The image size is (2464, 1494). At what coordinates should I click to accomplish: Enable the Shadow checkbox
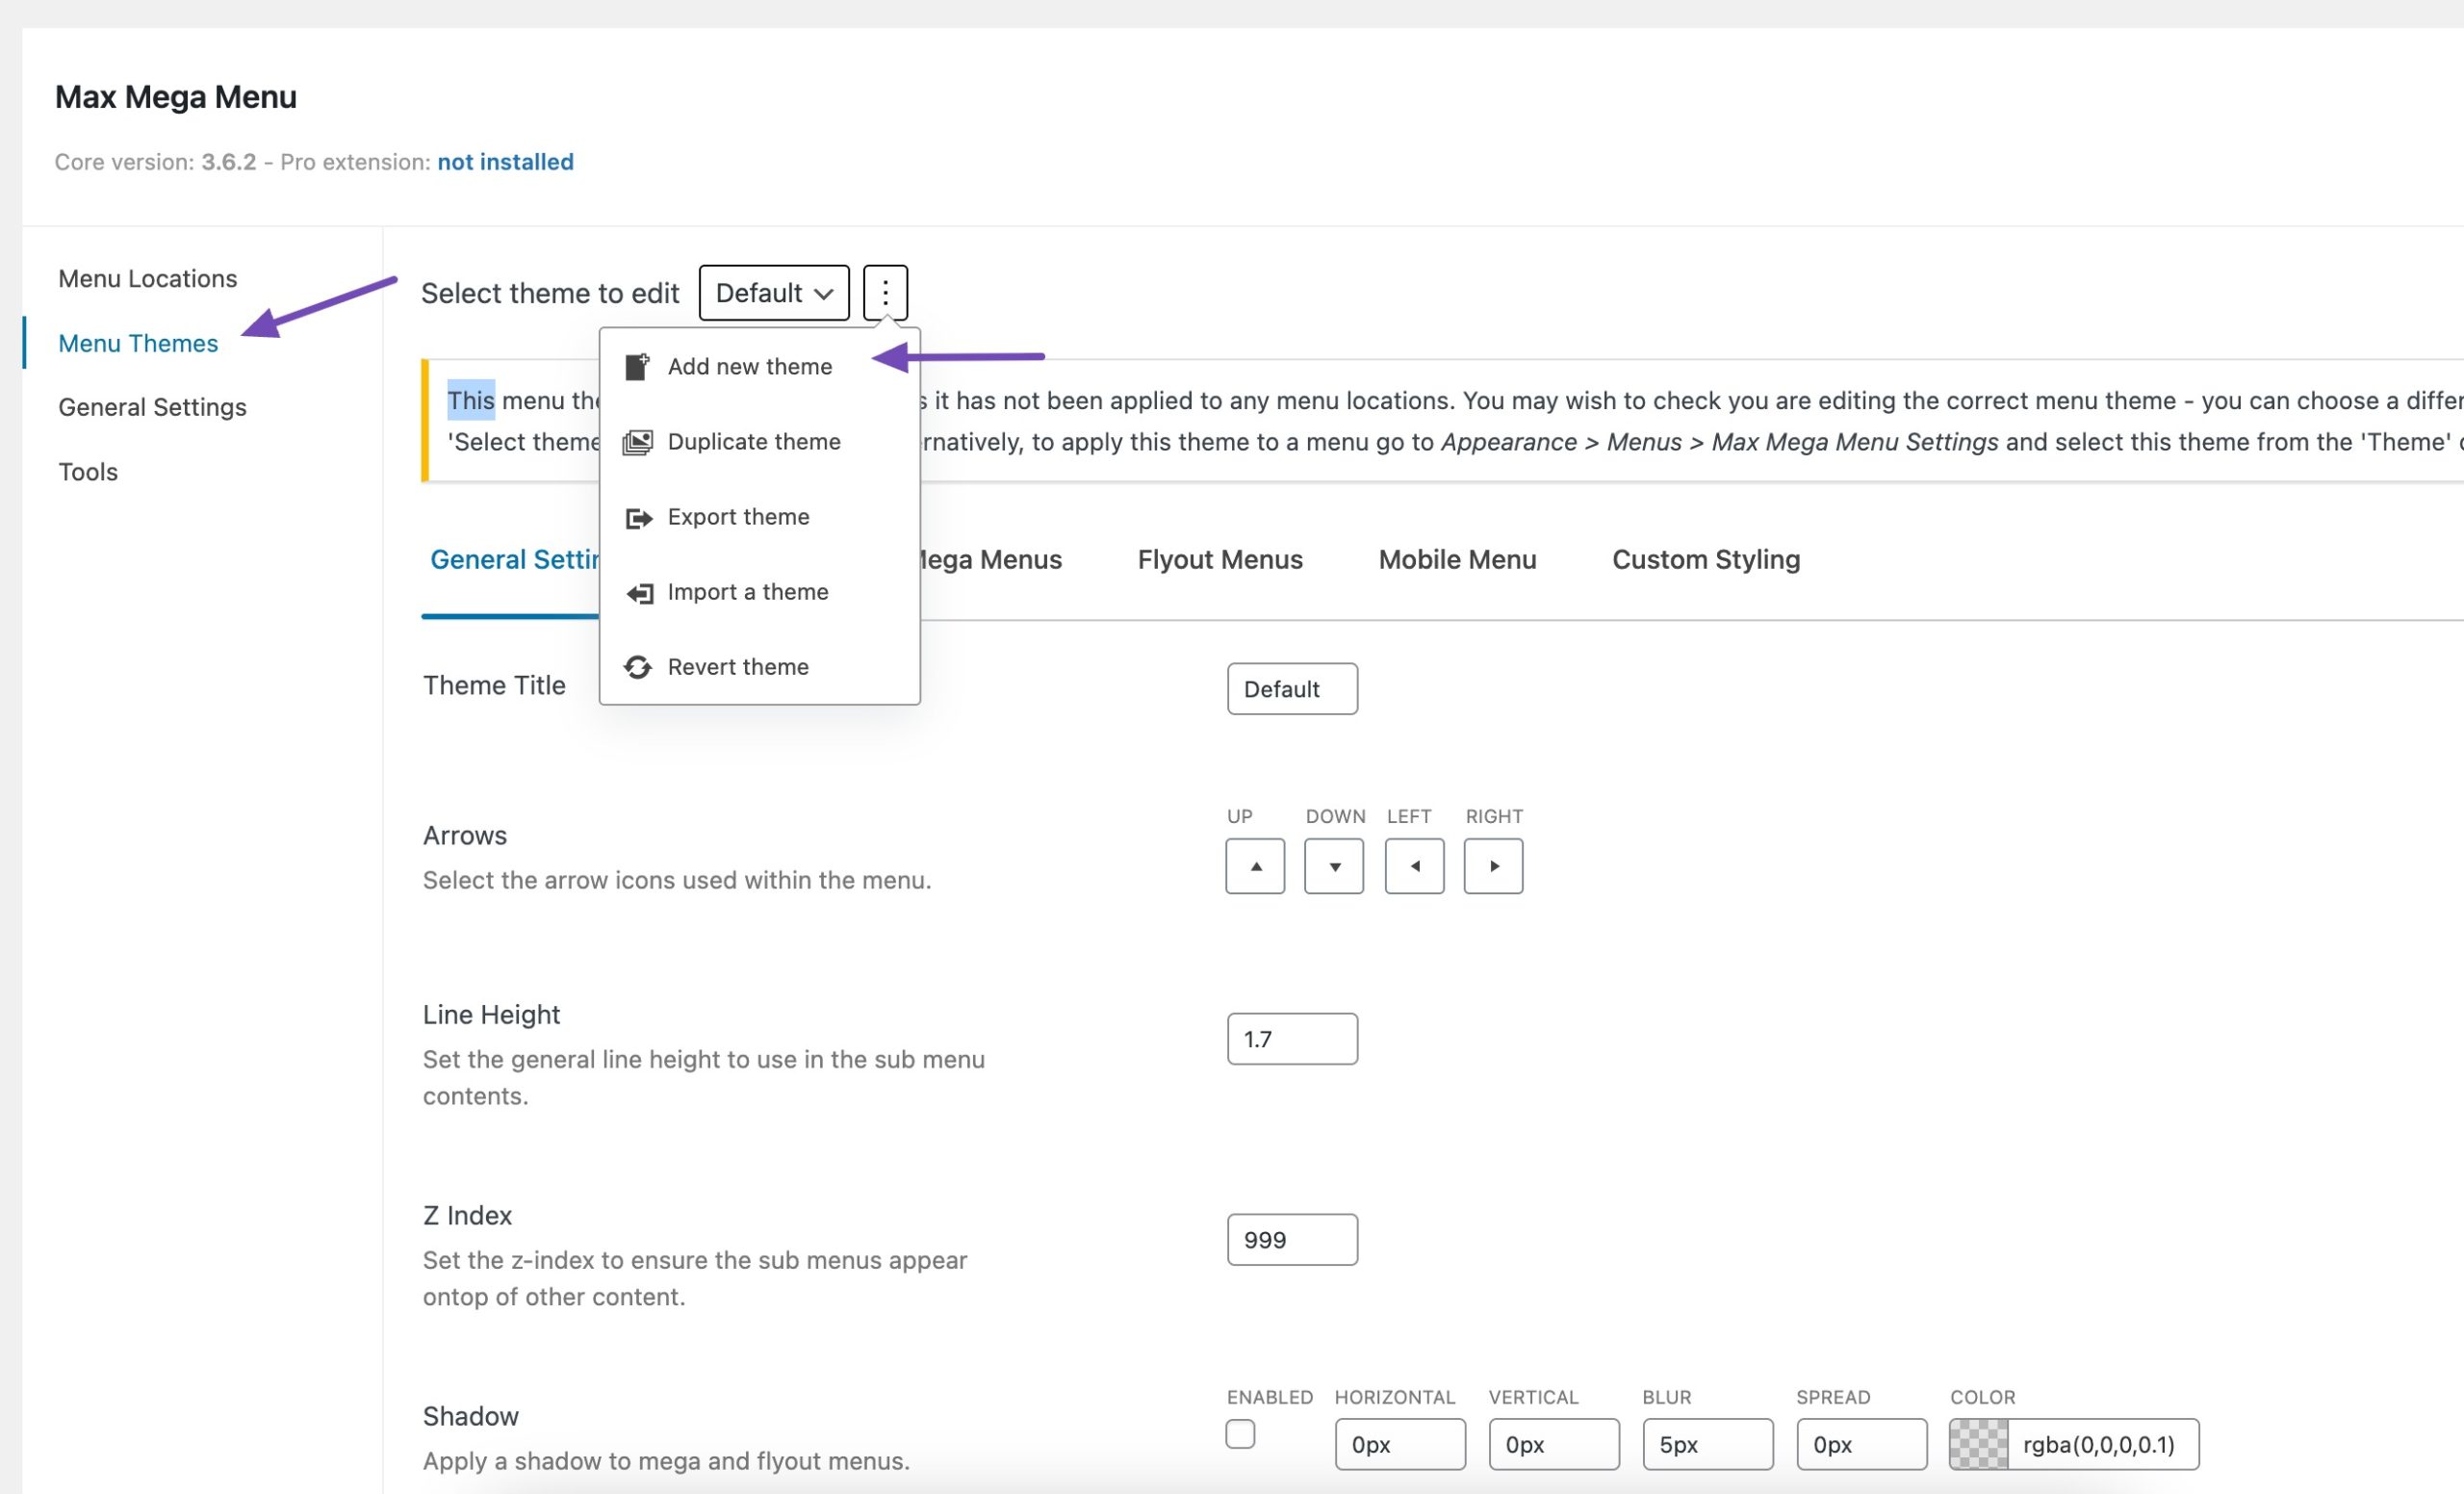[x=1240, y=1434]
